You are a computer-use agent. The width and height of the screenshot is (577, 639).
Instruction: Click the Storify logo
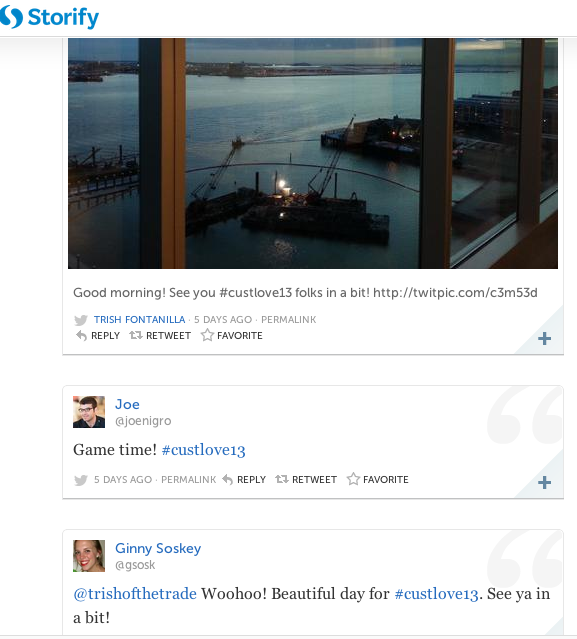(x=49, y=17)
